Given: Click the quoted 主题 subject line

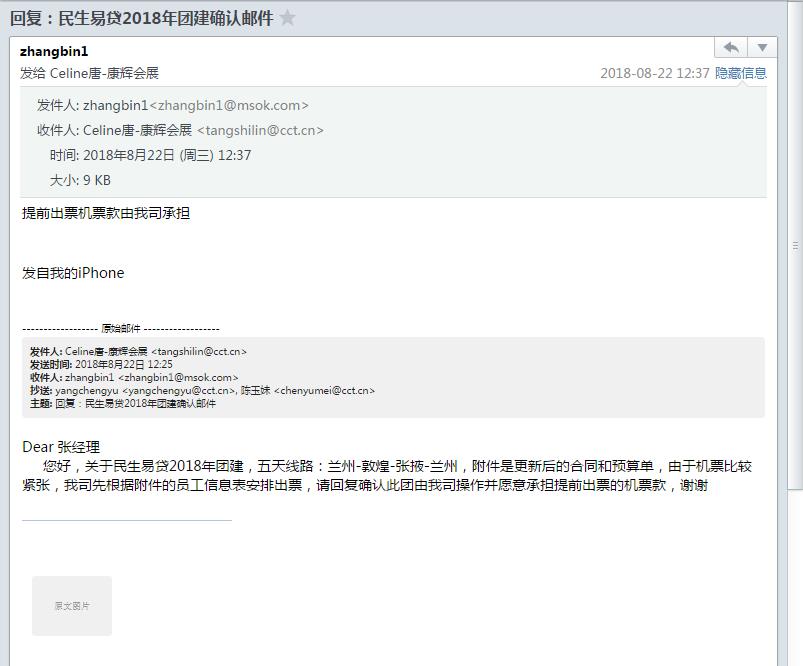Looking at the screenshot, I should click(x=123, y=404).
